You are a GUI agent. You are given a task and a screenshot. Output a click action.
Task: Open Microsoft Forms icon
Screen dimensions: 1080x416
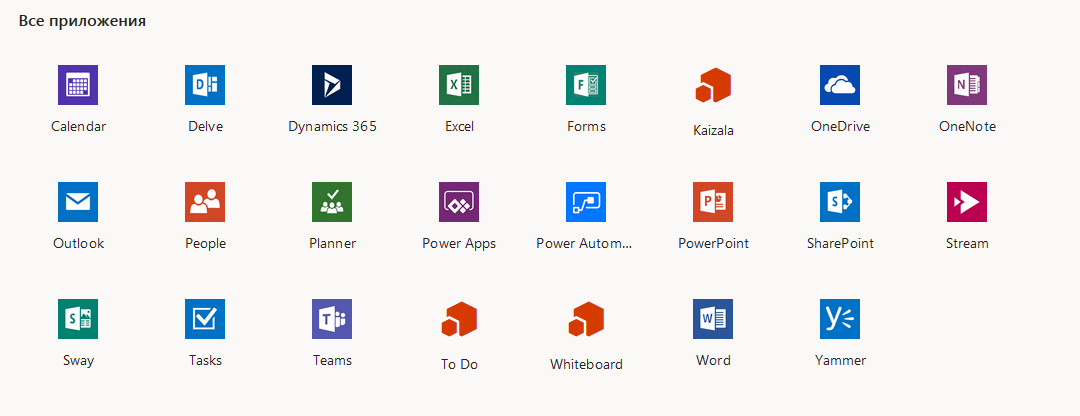586,85
